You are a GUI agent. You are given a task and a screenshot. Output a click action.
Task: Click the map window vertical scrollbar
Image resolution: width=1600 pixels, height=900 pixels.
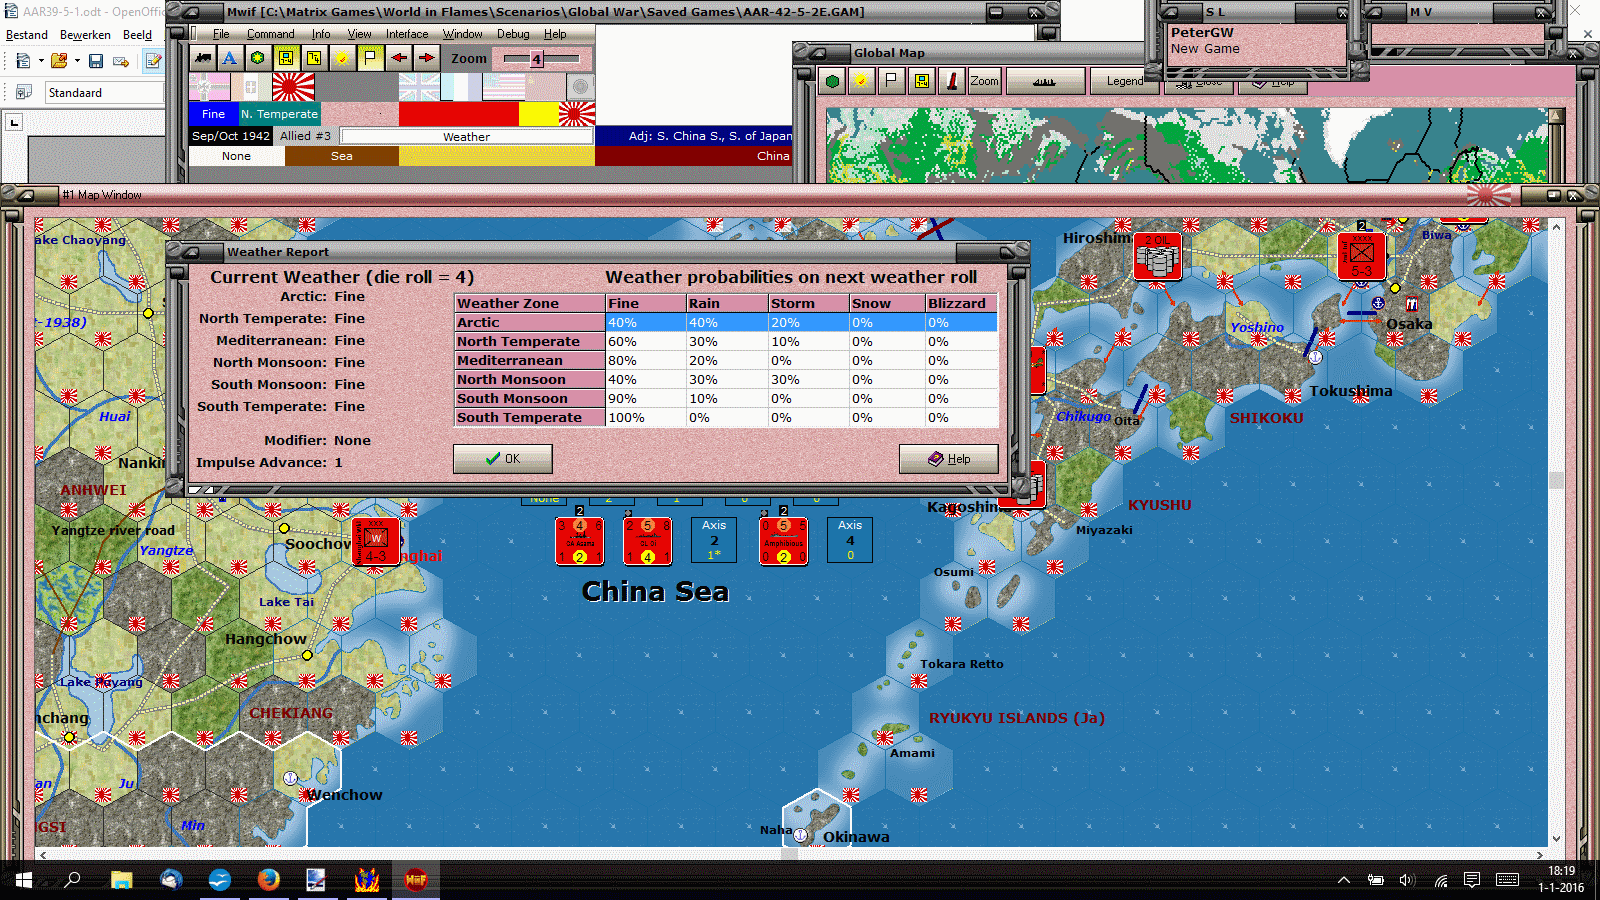[1556, 533]
